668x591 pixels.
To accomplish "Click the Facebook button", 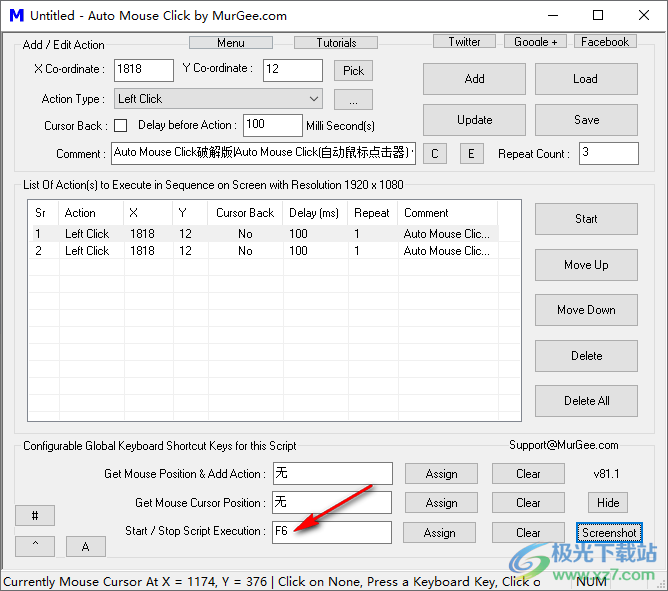I will [605, 41].
